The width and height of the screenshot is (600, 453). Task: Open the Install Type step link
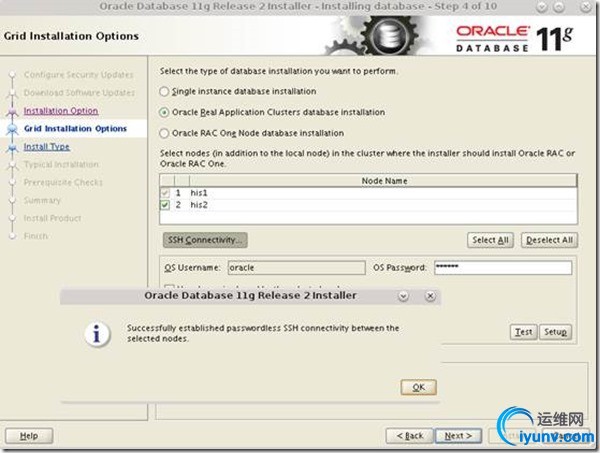click(x=46, y=147)
